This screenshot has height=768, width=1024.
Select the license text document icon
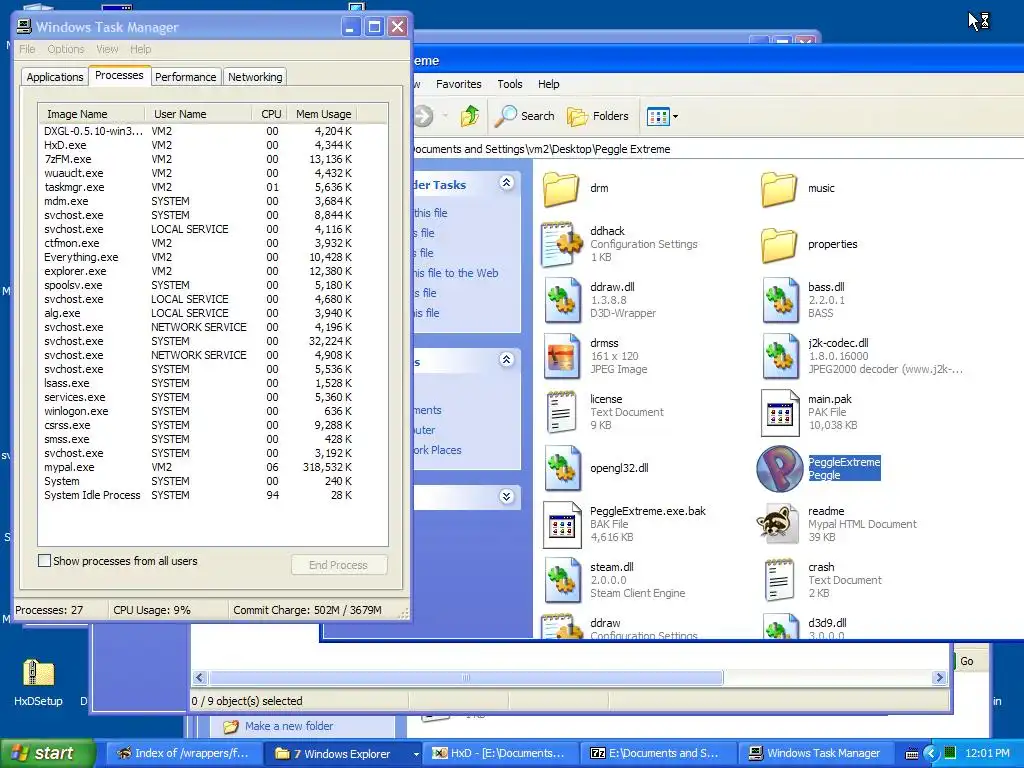[561, 413]
